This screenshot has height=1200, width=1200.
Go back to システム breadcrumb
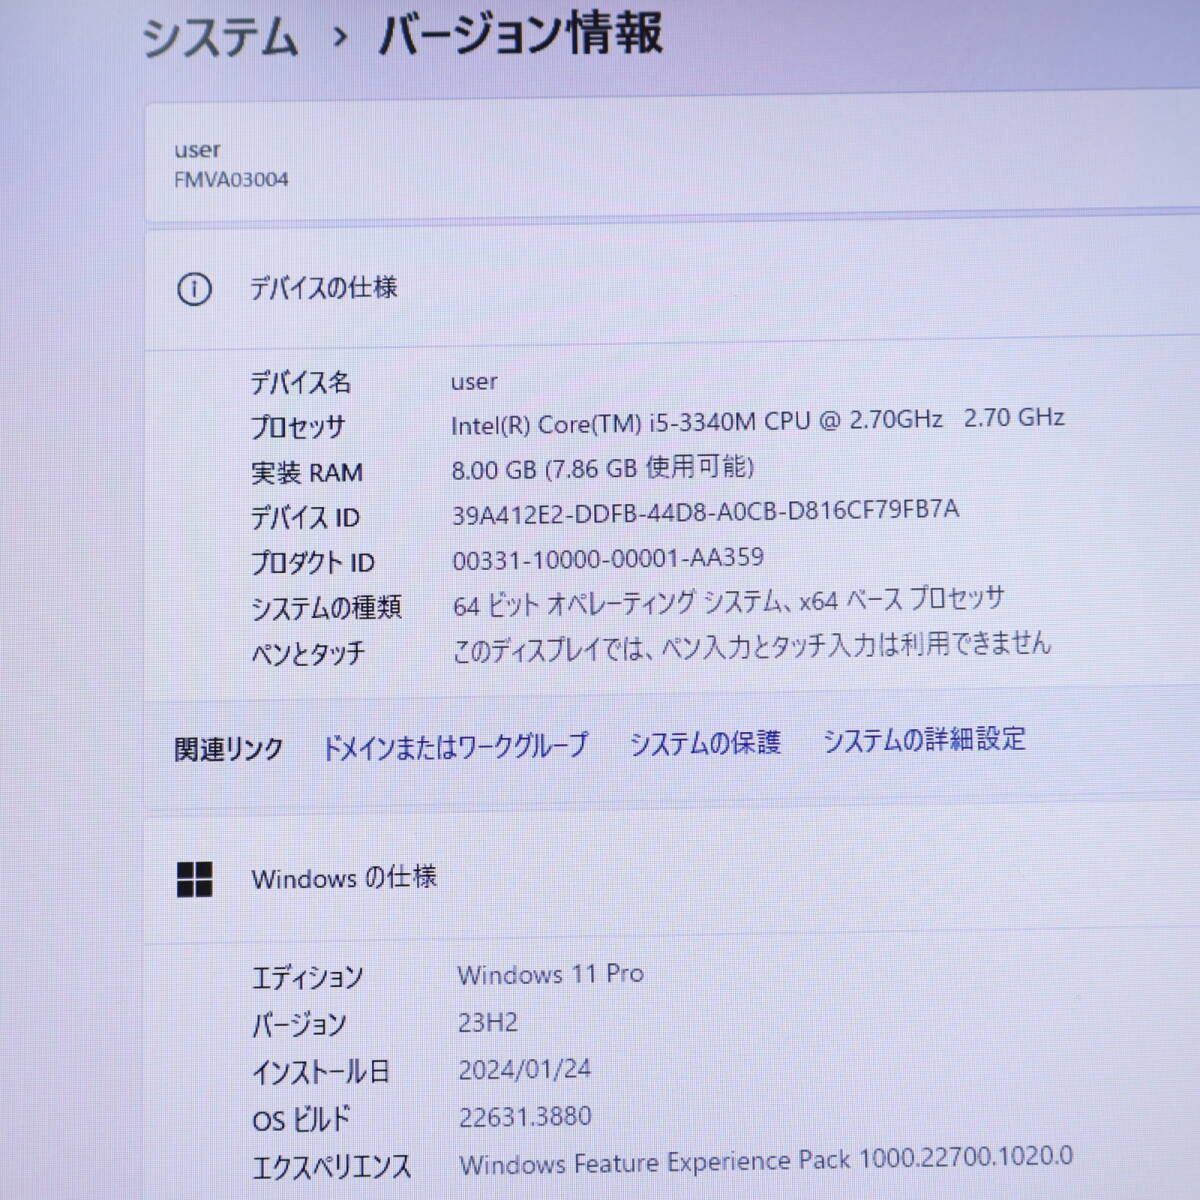tap(220, 40)
